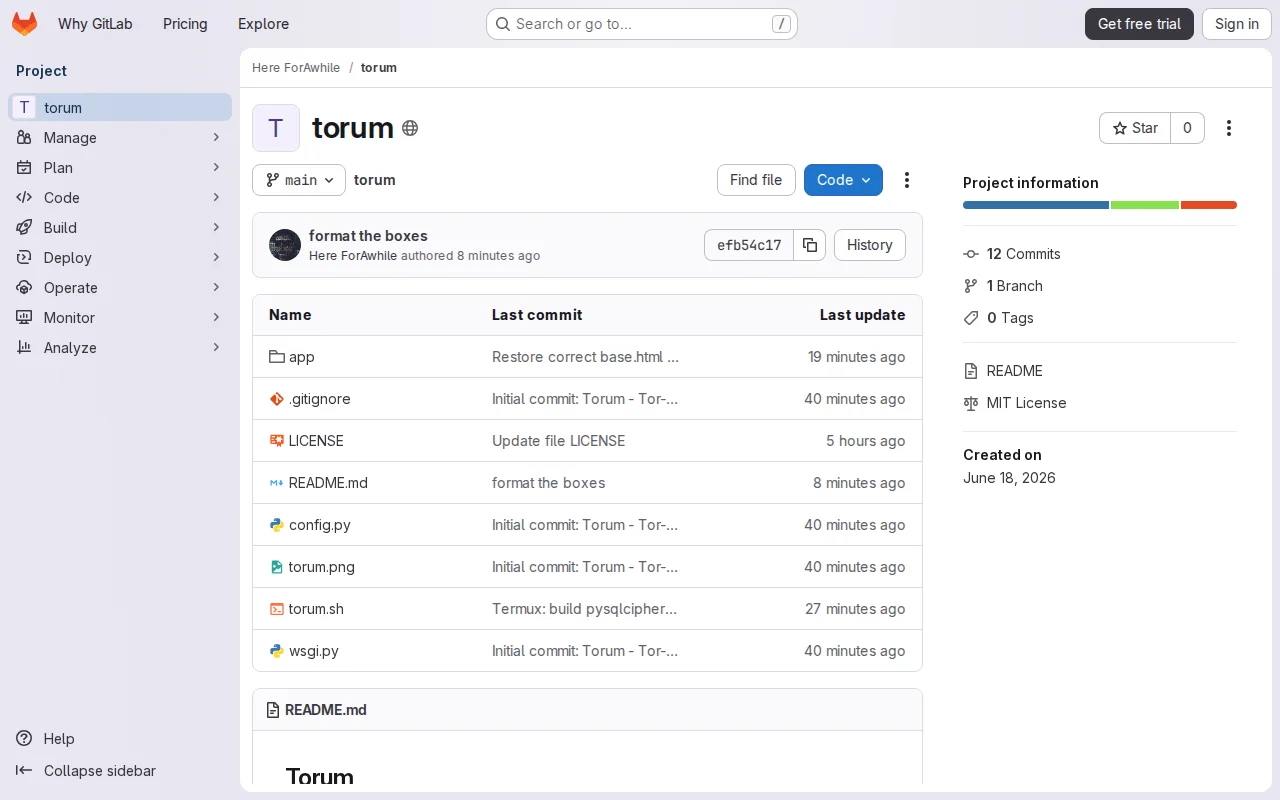Image resolution: width=1280 pixels, height=800 pixels.
Task: Expand the Analyze sidebar section
Action: point(120,347)
